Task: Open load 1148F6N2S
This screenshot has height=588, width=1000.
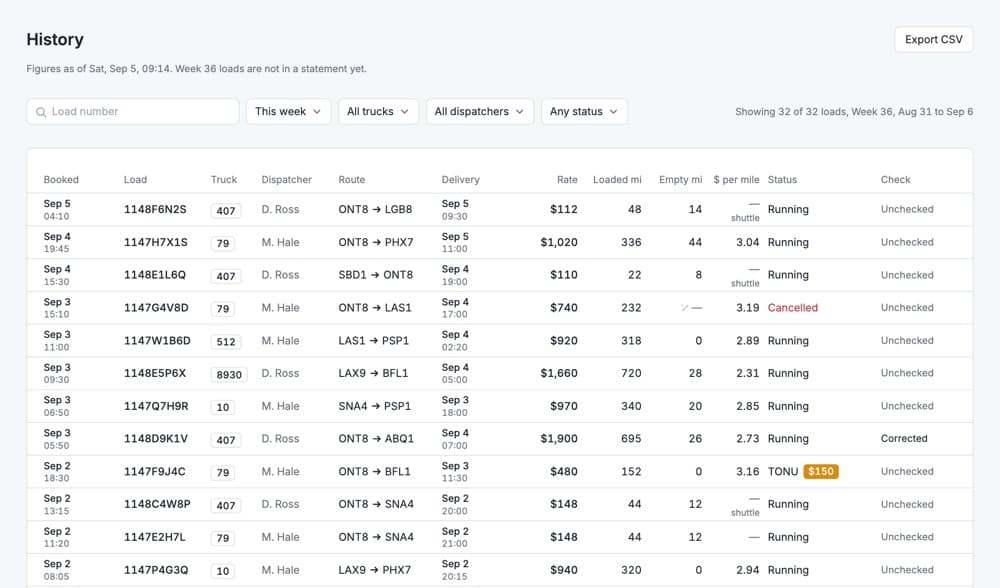Action: [x=155, y=209]
